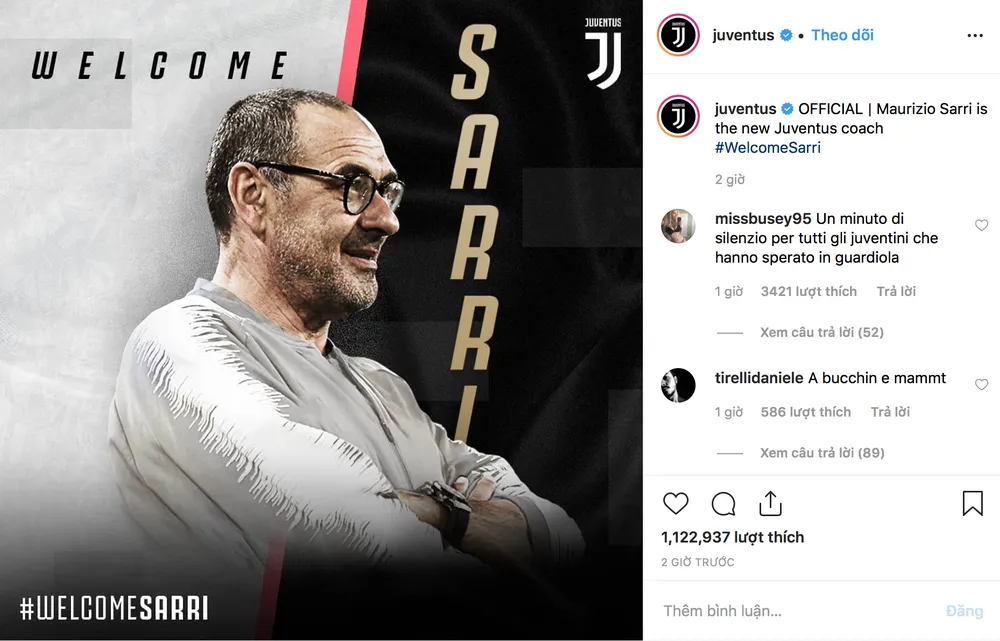The image size is (1000, 641).
Task: Share the post using the share icon
Action: click(x=770, y=503)
